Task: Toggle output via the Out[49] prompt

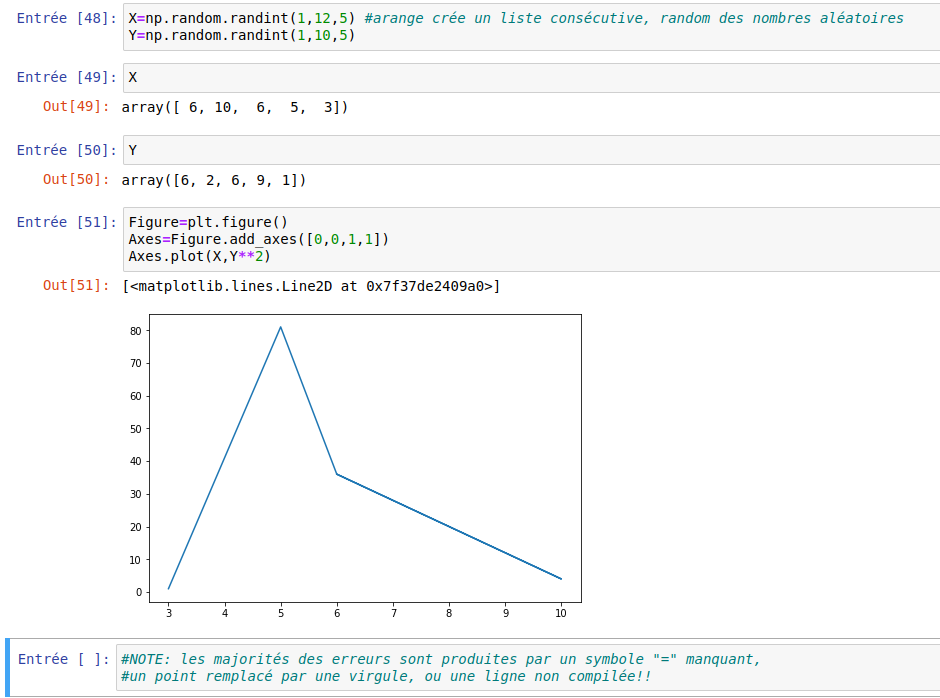Action: pyautogui.click(x=74, y=106)
